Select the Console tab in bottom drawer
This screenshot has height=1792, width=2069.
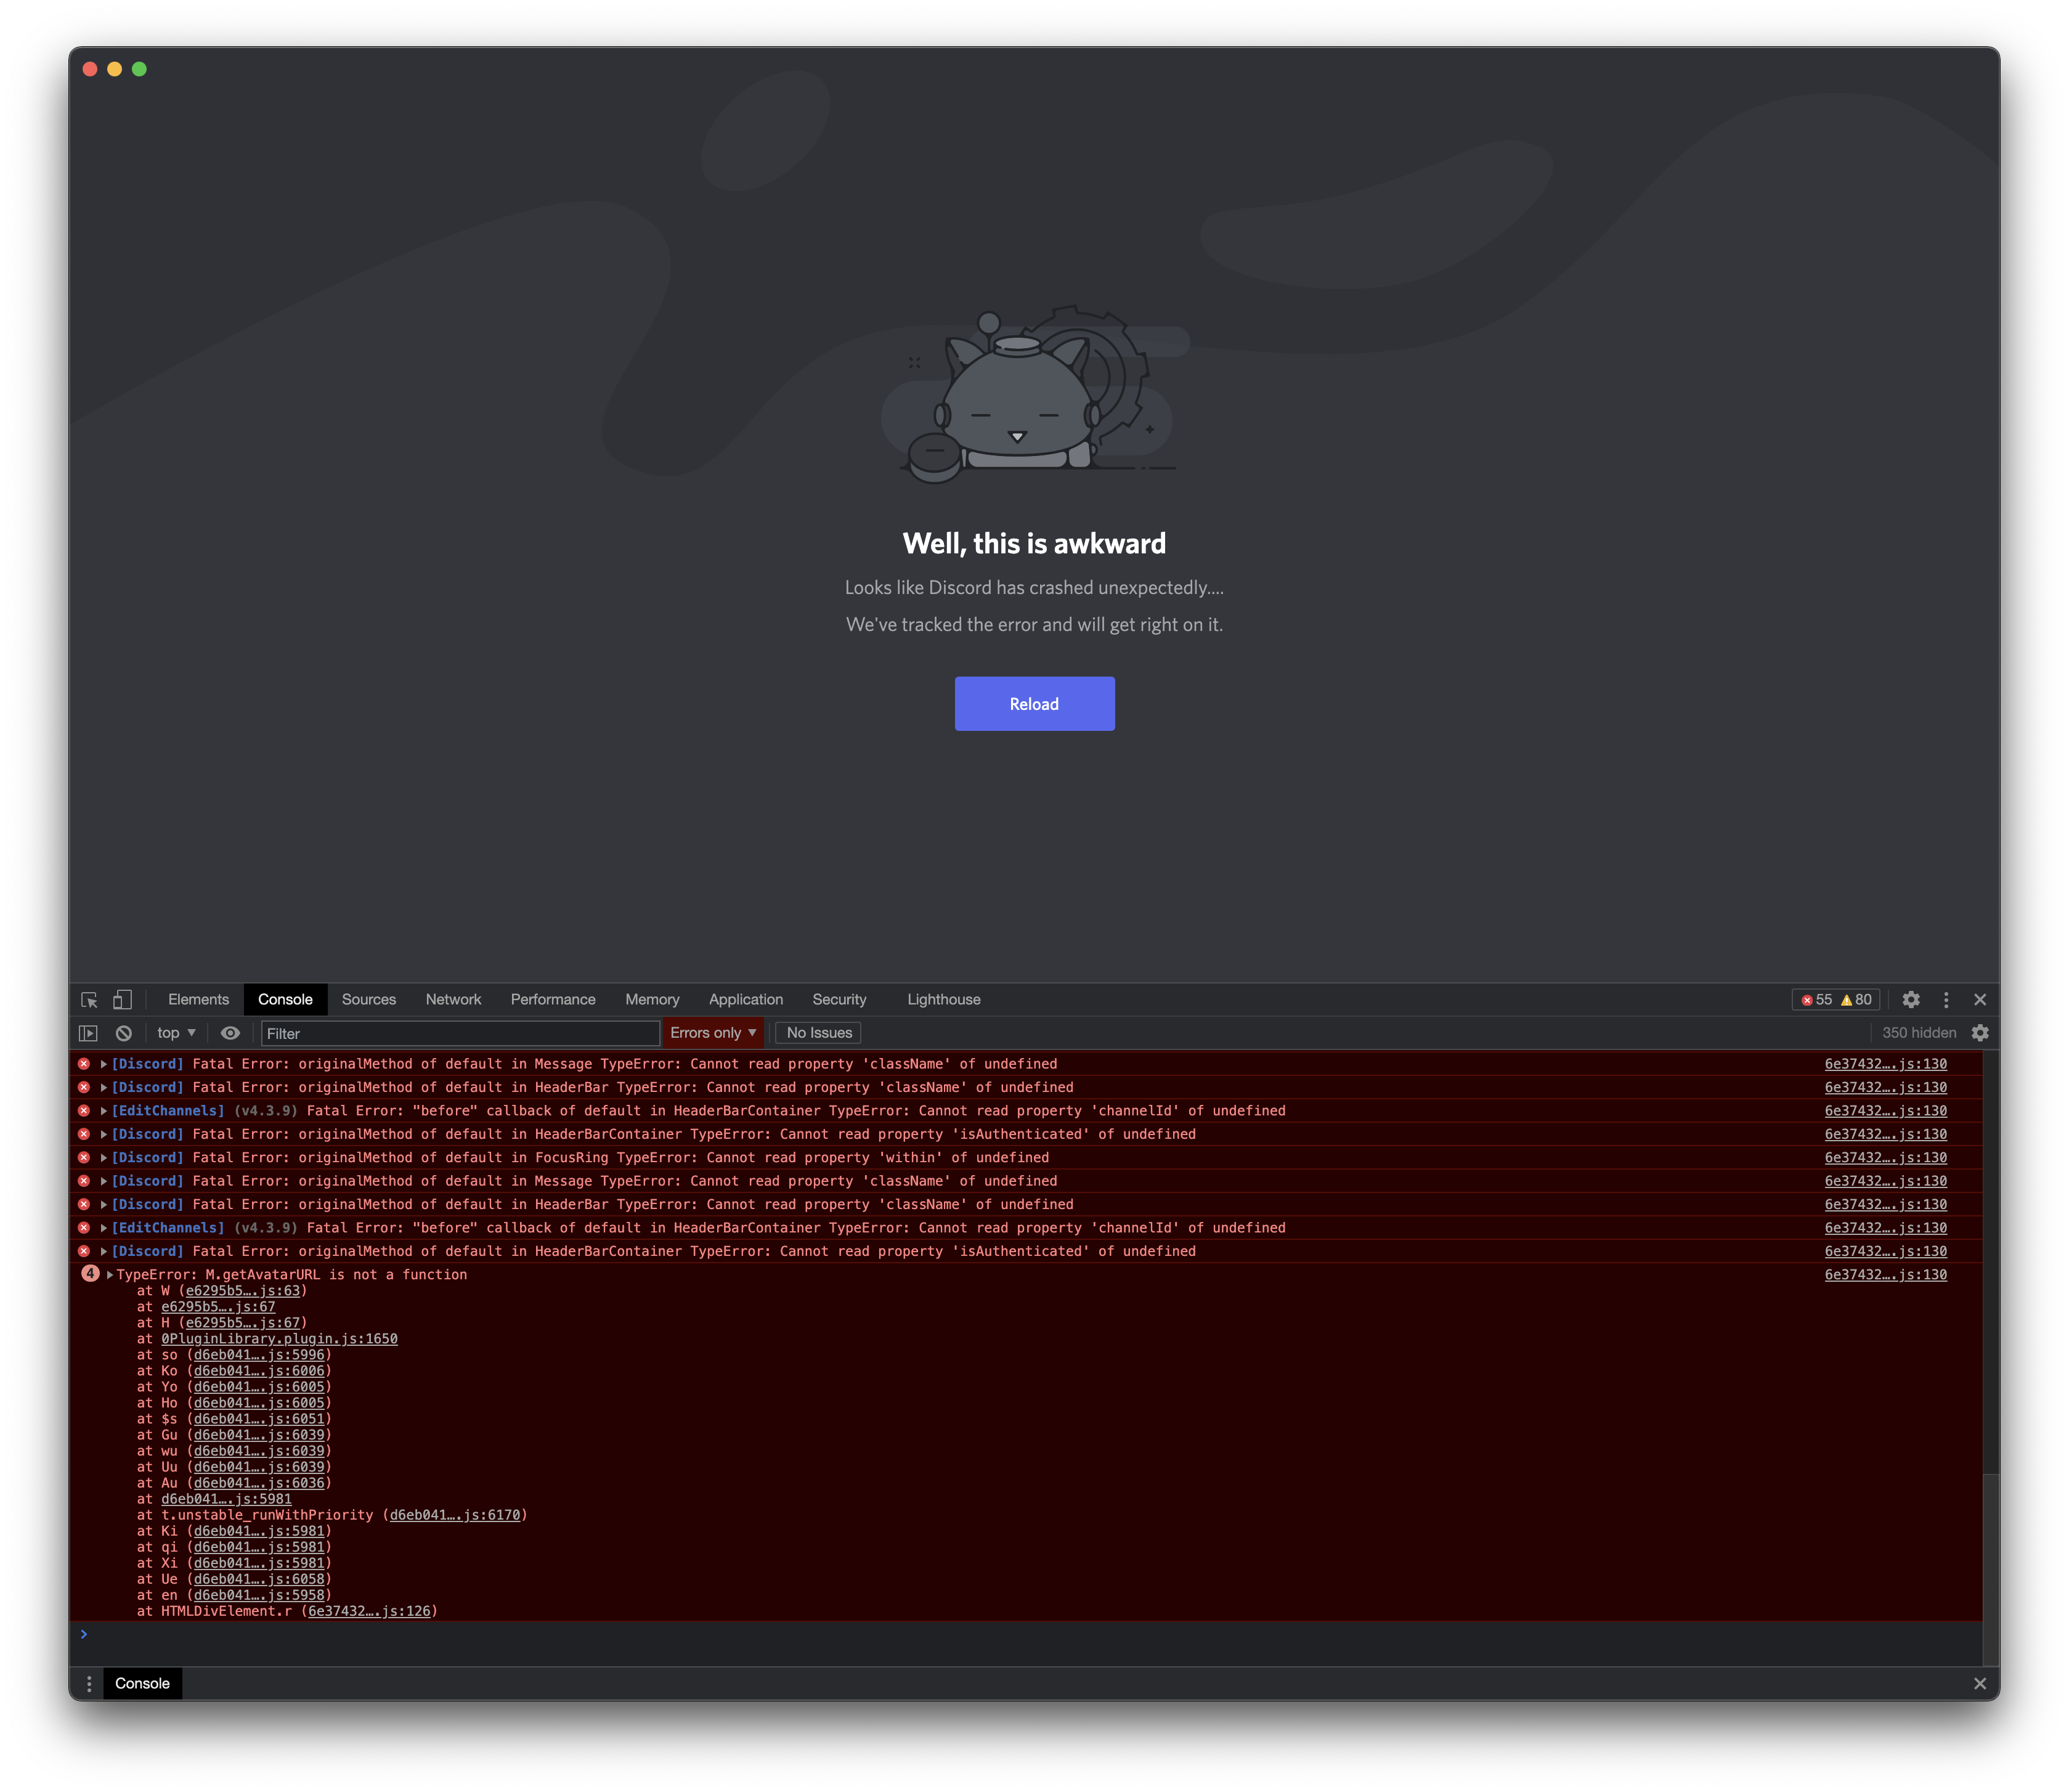point(142,1684)
